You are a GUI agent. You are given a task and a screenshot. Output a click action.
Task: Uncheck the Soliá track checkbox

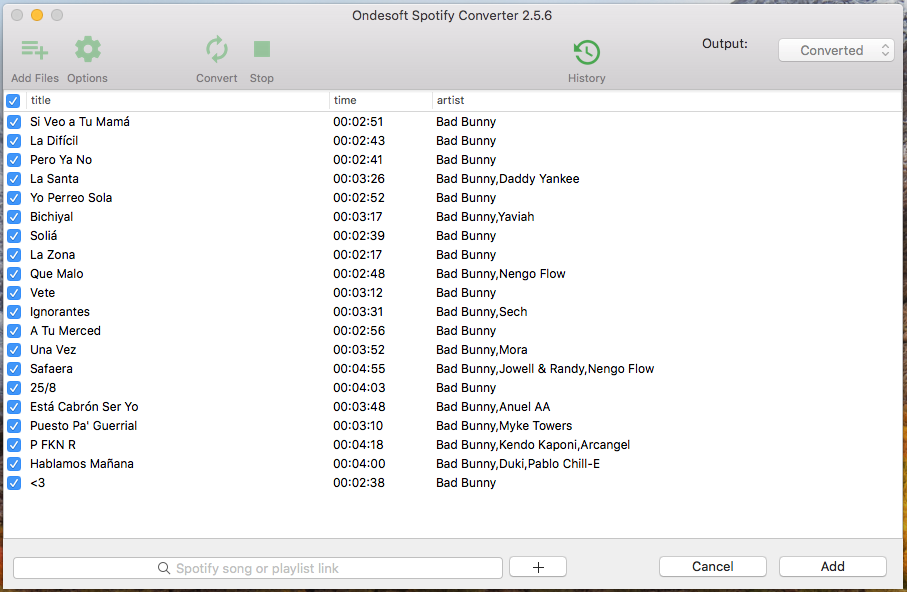point(14,236)
